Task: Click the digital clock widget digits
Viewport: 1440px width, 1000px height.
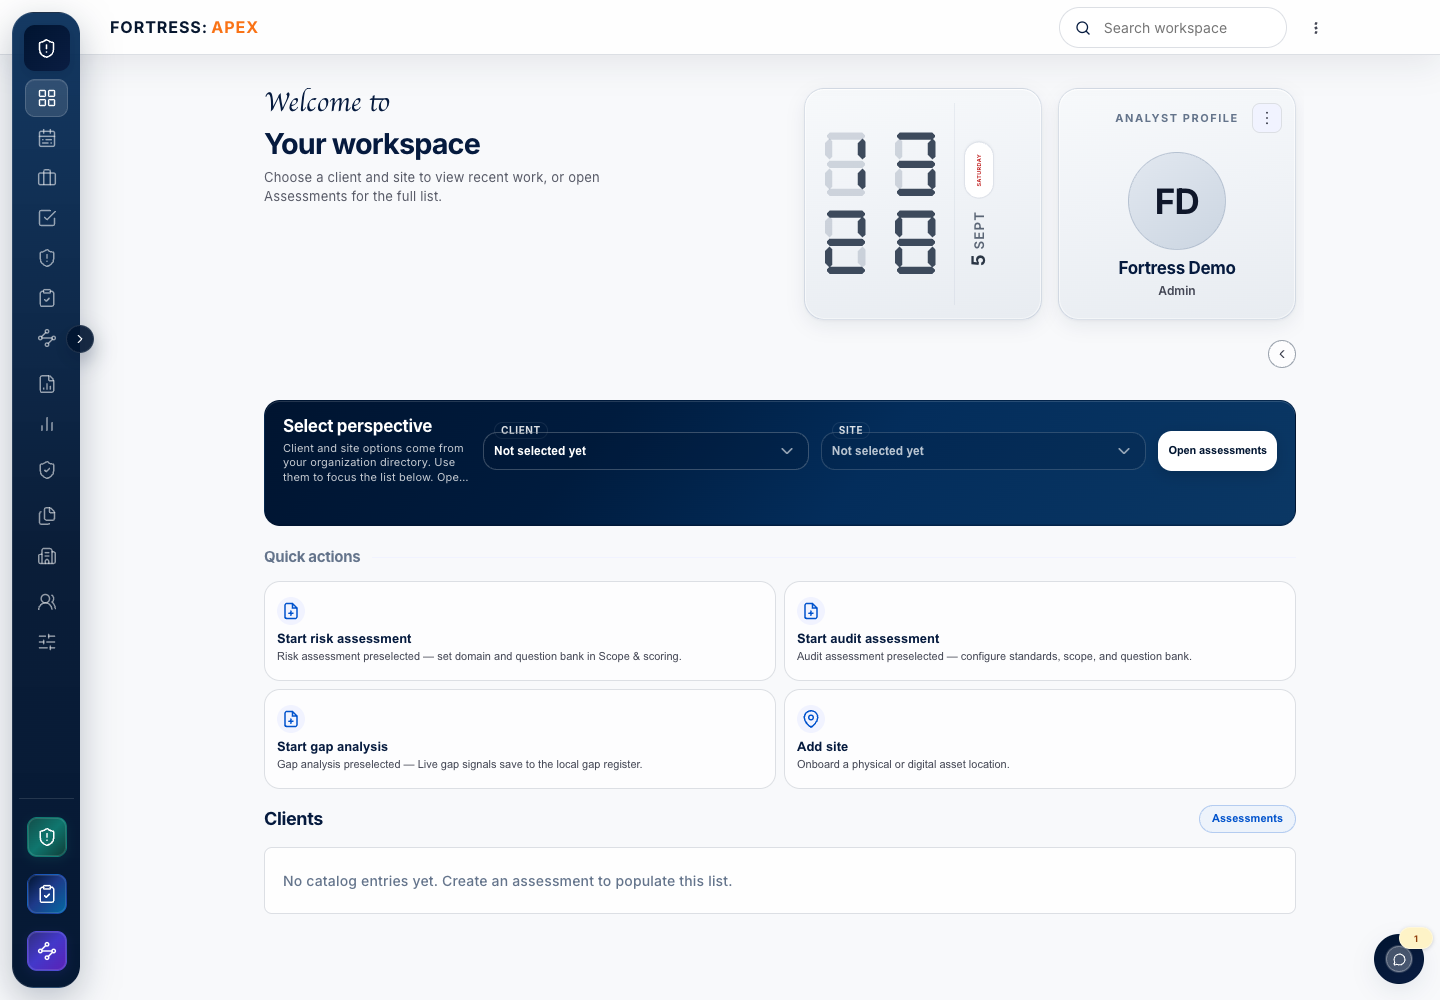Action: point(881,203)
